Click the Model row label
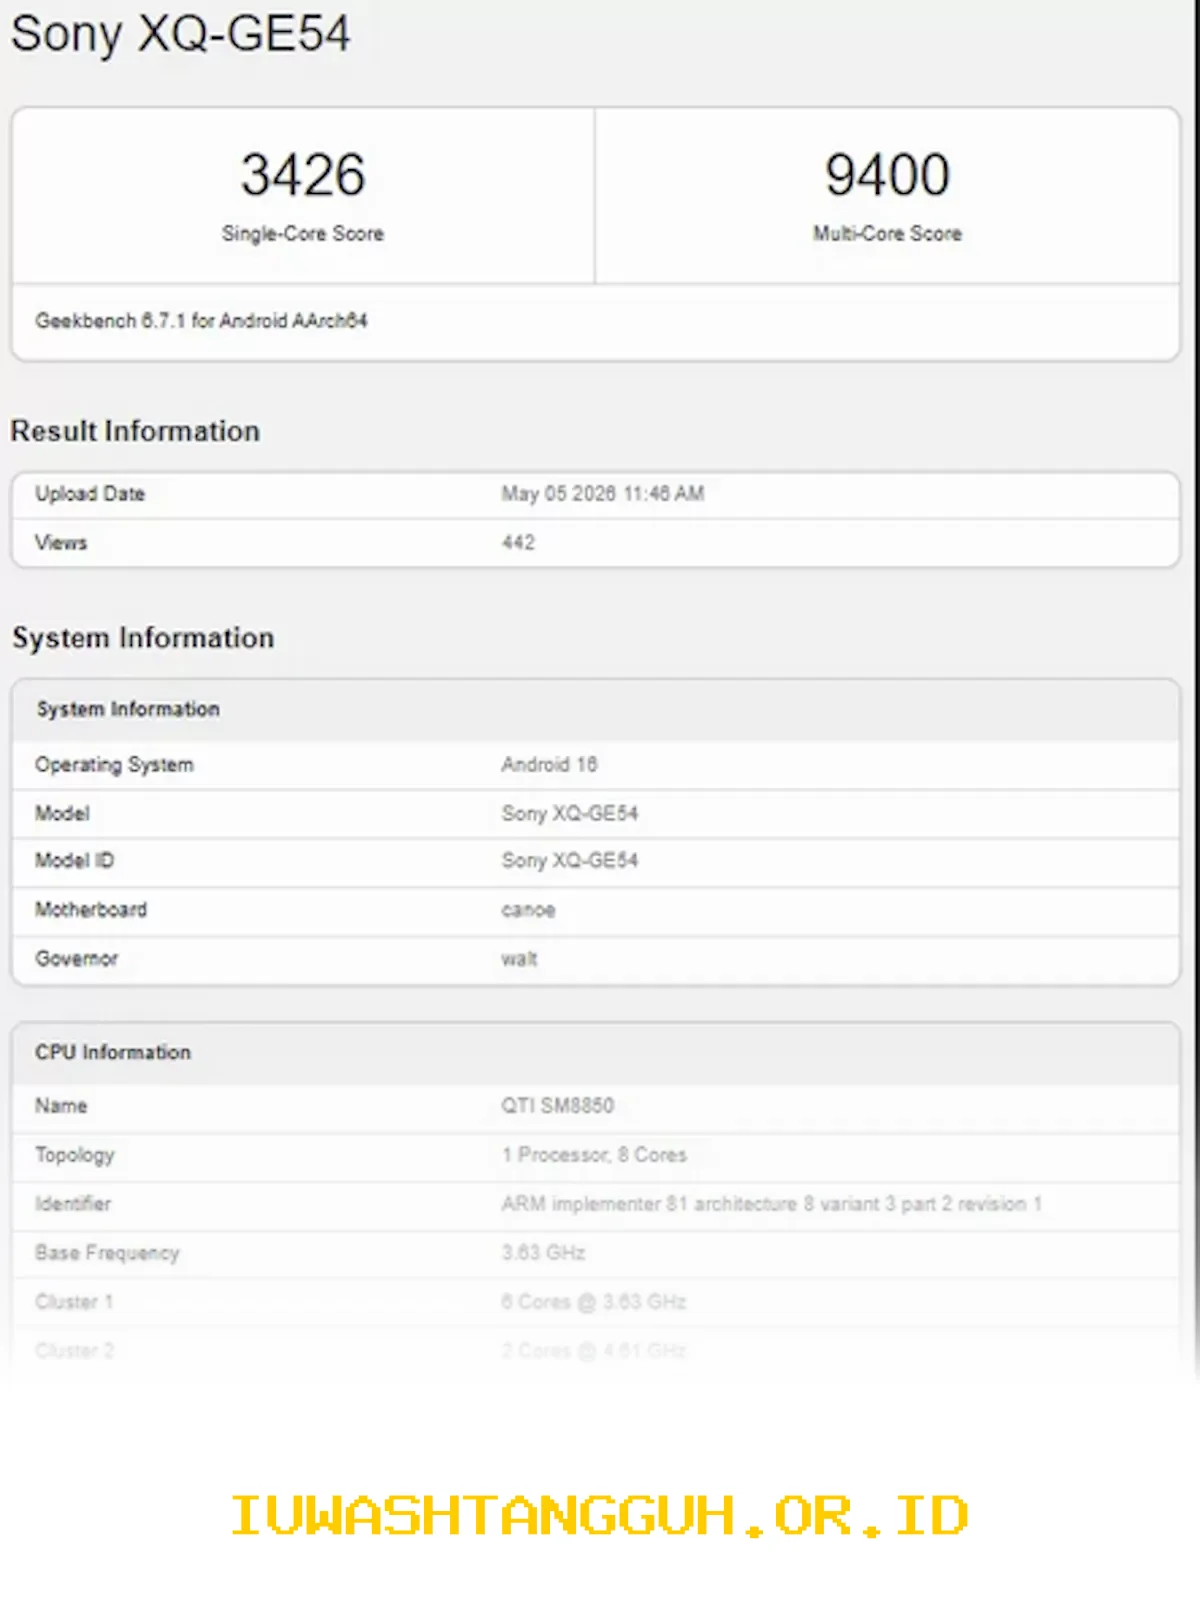1200x1609 pixels. pyautogui.click(x=62, y=814)
